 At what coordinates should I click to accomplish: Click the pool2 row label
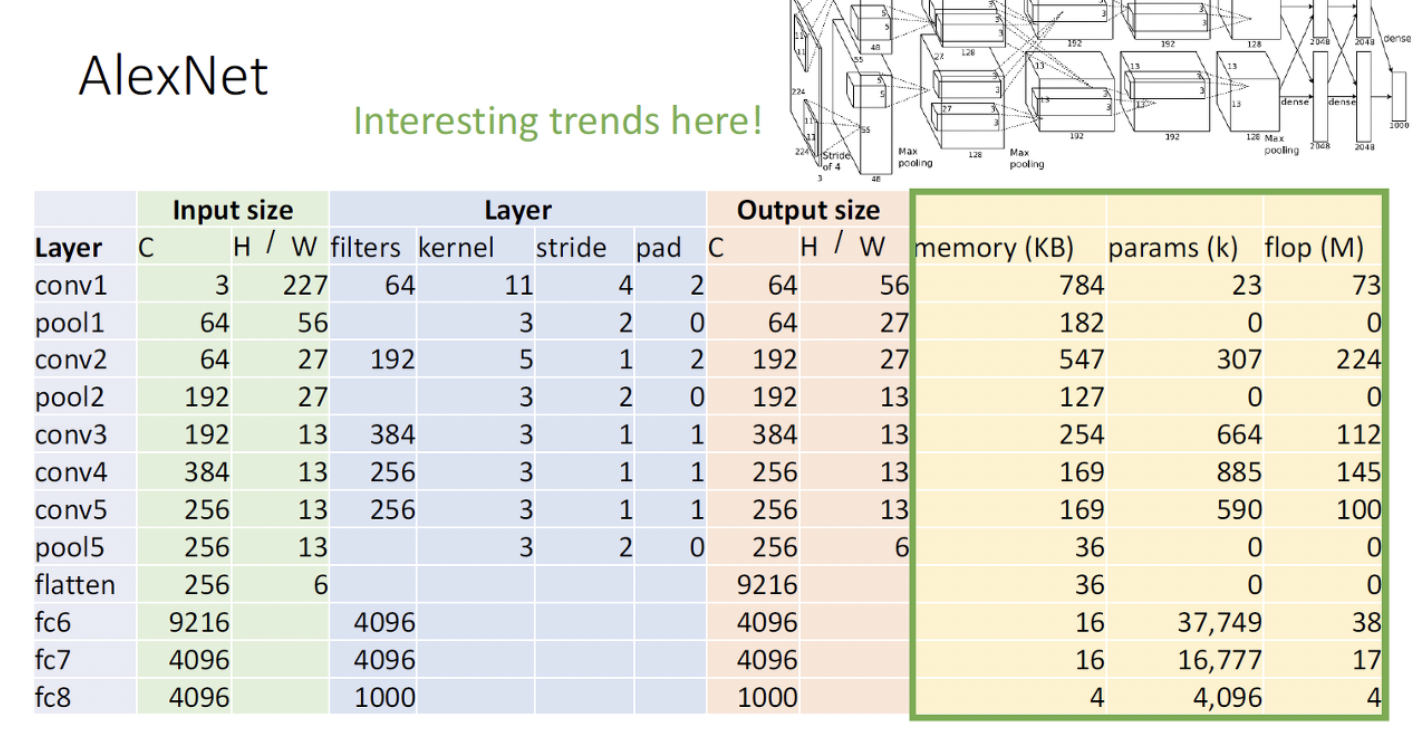[x=69, y=397]
